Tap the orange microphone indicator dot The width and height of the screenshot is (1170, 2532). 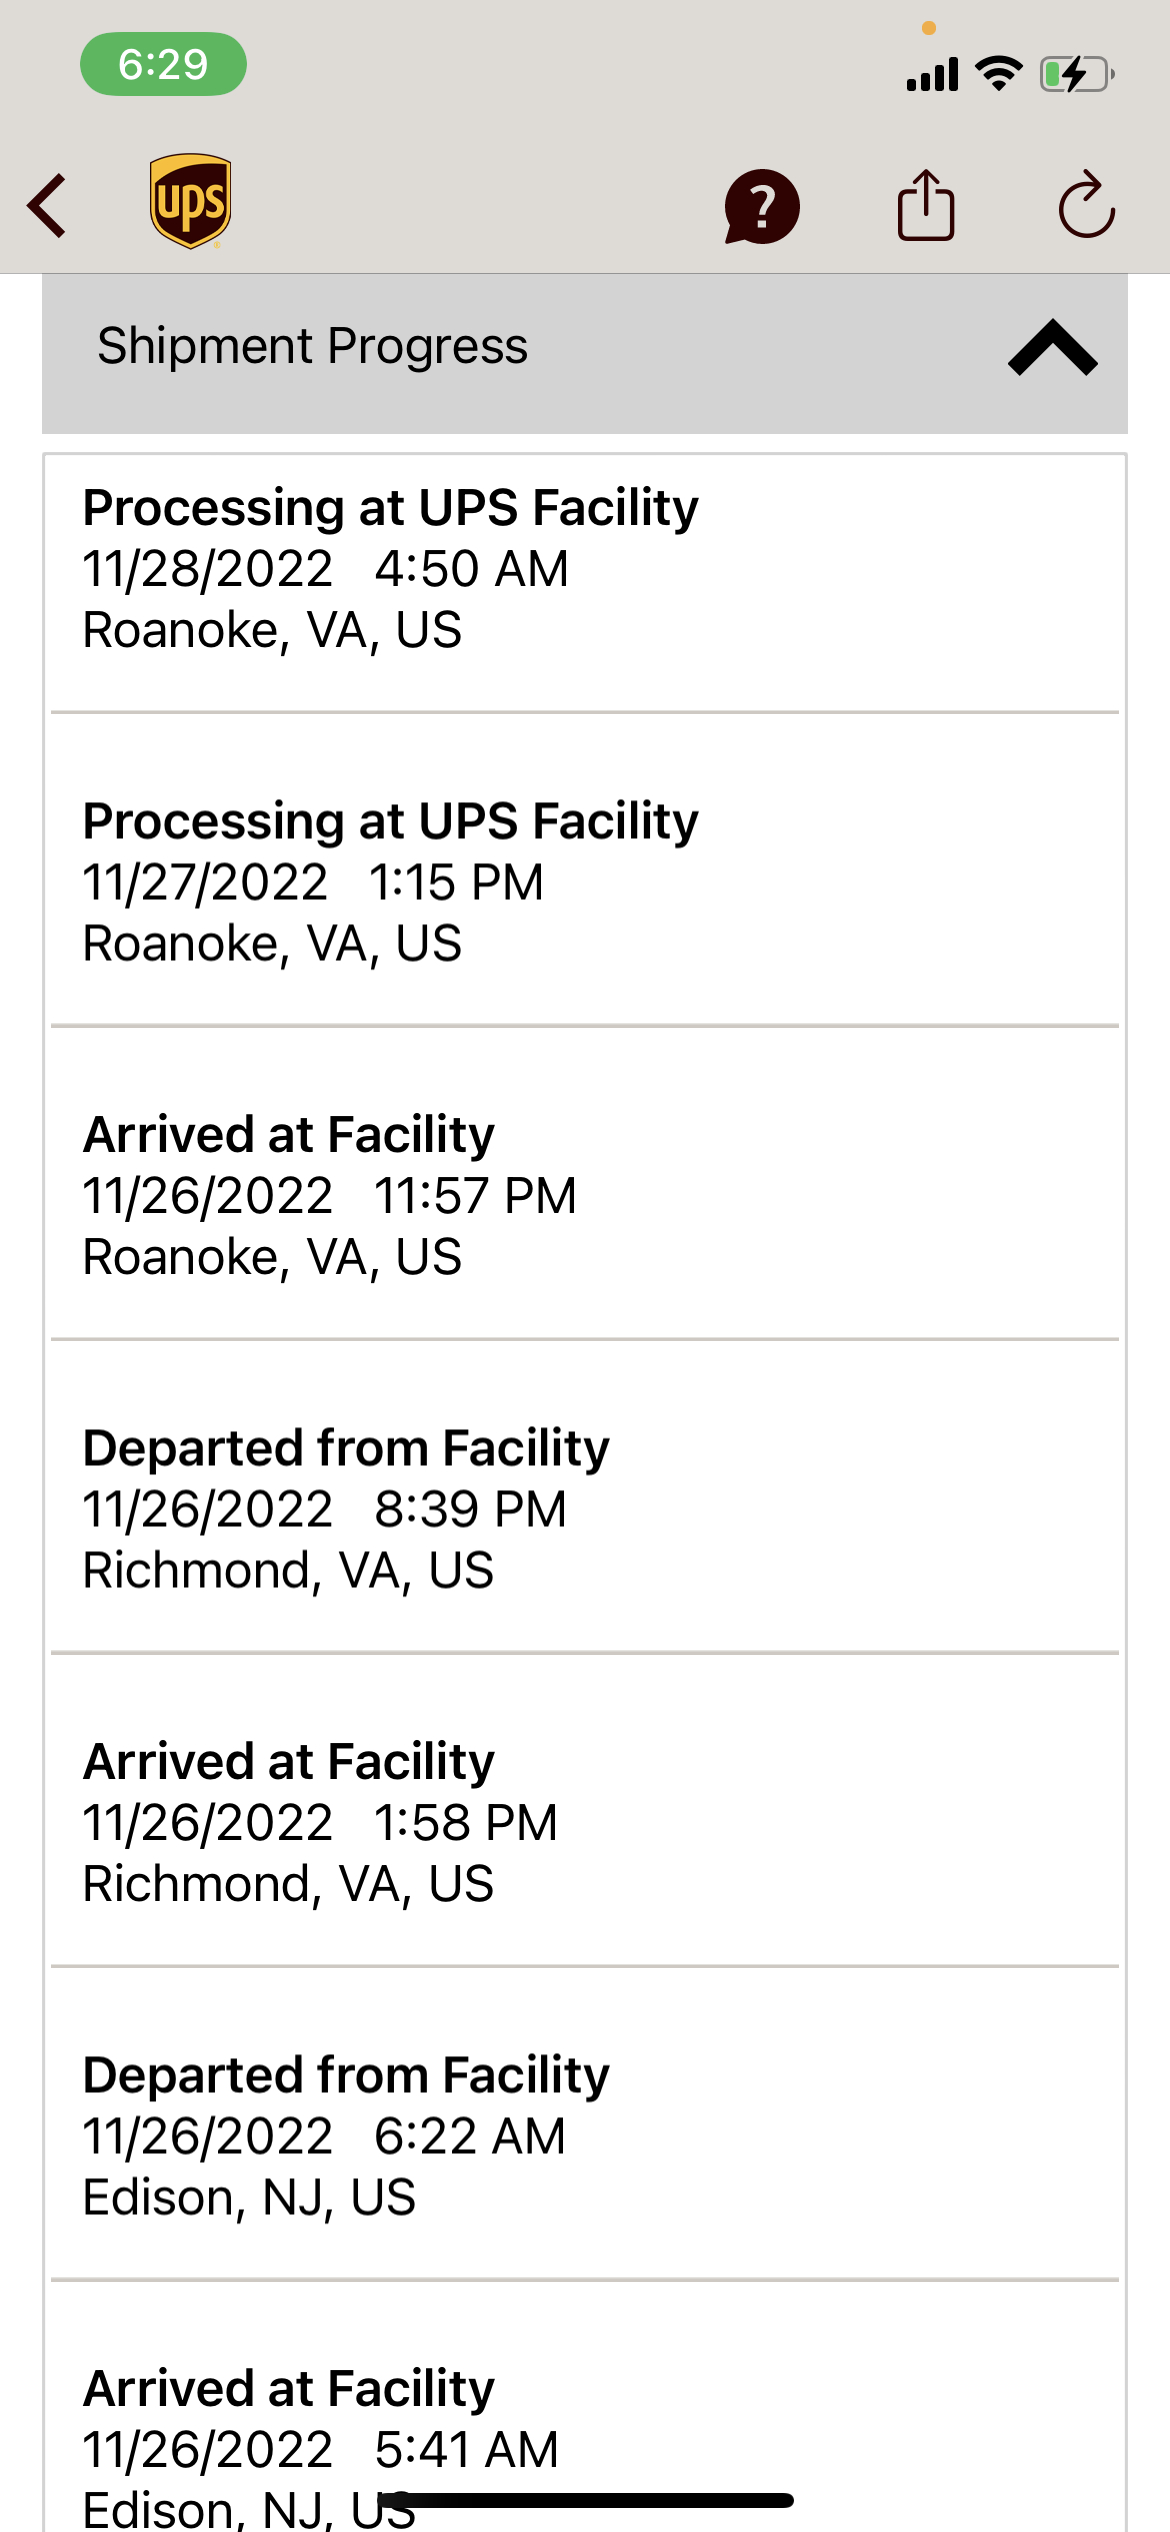coord(929,28)
